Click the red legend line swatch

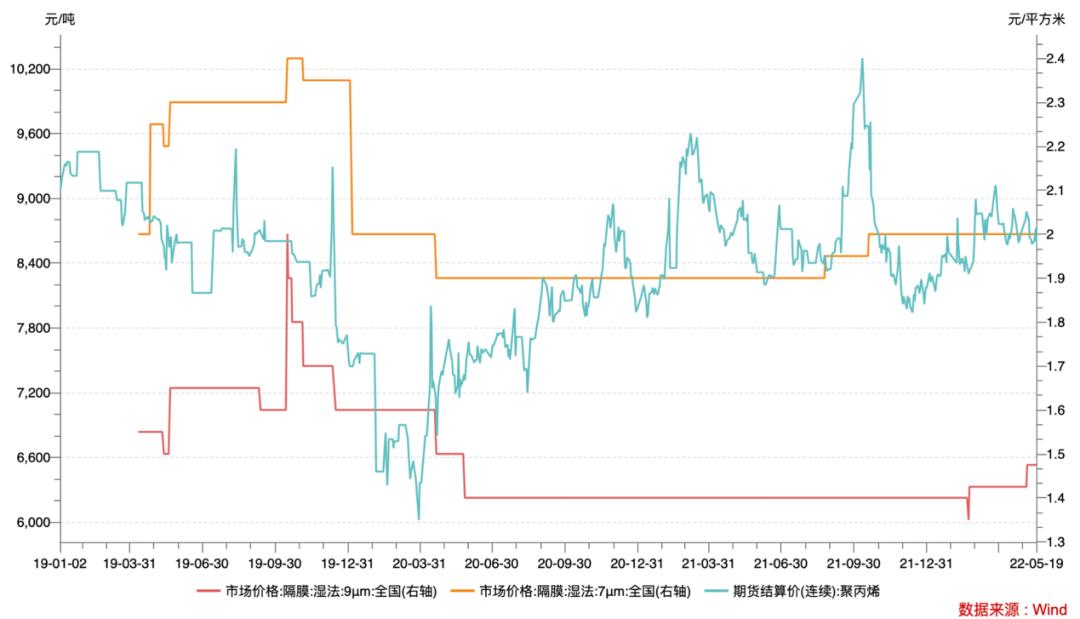tap(208, 591)
